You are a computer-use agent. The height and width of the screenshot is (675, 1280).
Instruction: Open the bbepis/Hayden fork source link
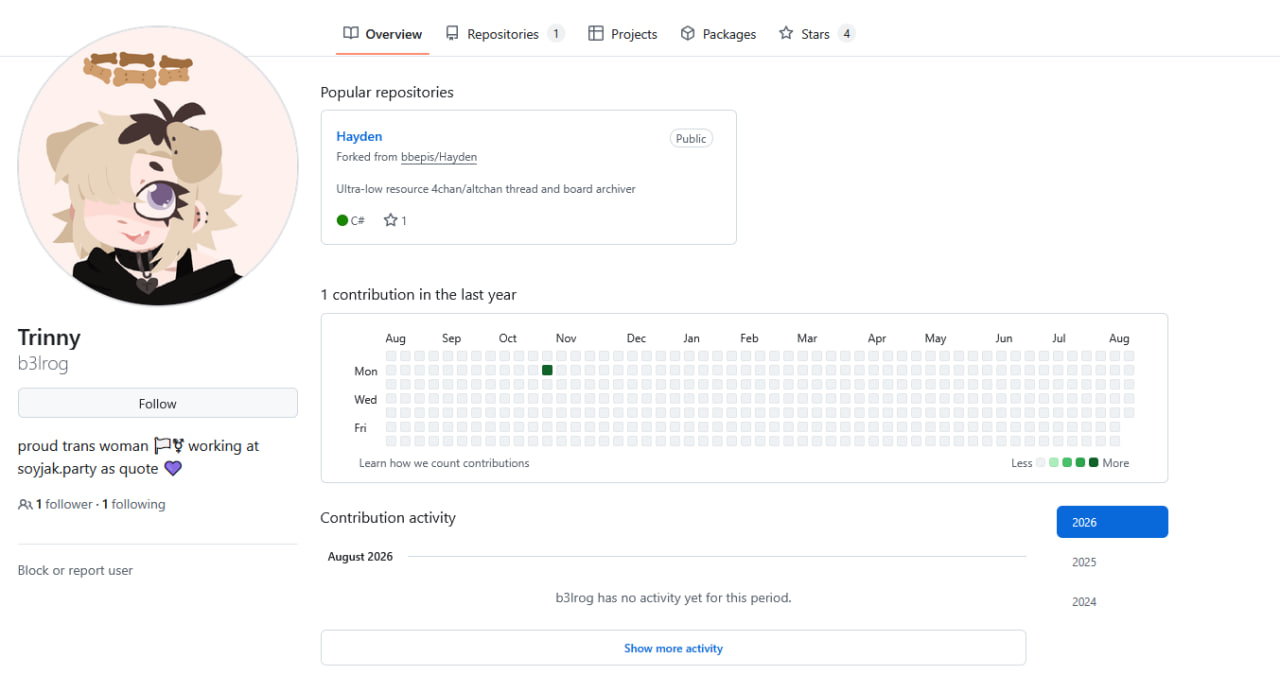pyautogui.click(x=439, y=157)
